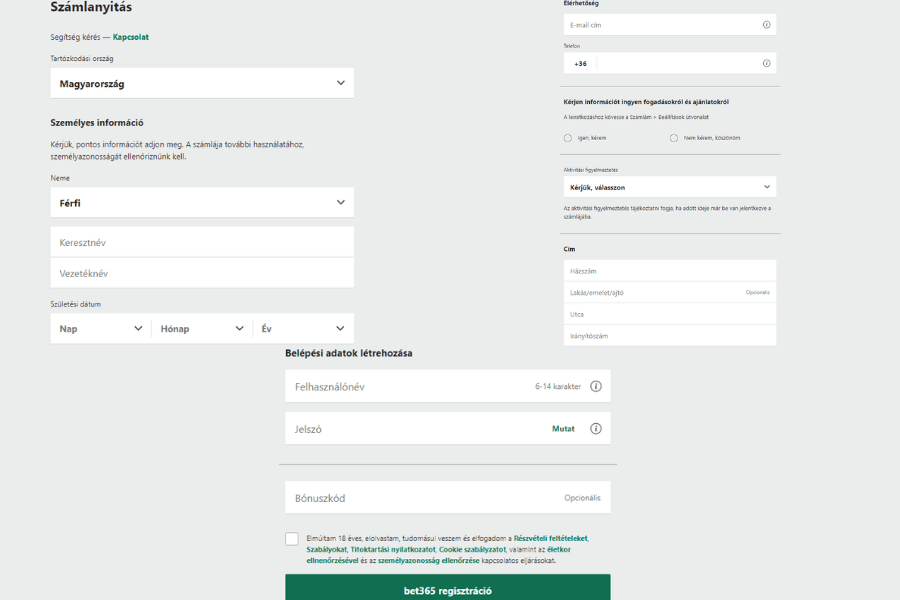Viewport: 900px width, 600px height.
Task: Open the személyazonosság ellenőrzése link
Action: click(428, 560)
